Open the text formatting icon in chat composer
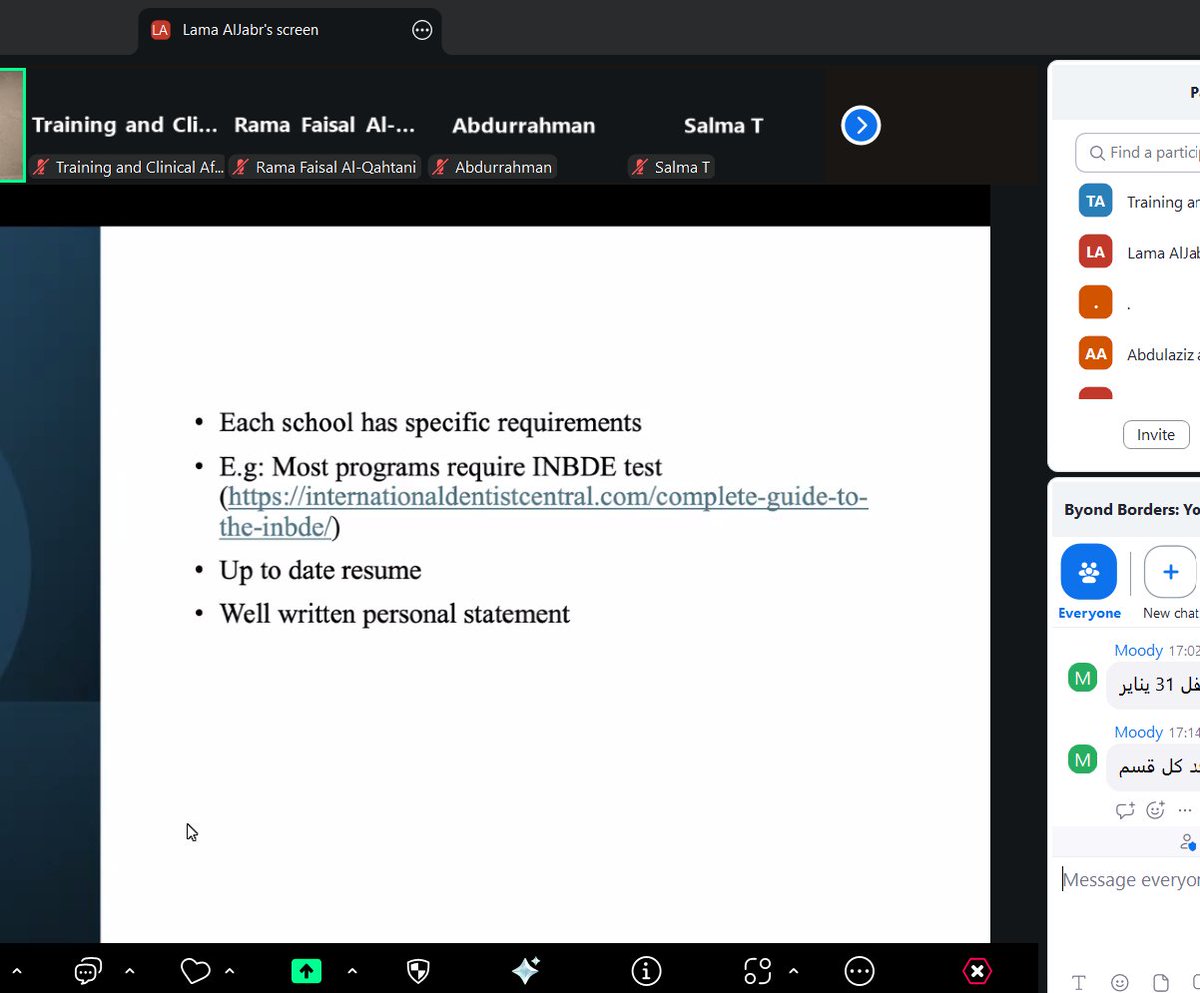This screenshot has width=1200, height=993. point(1079,982)
